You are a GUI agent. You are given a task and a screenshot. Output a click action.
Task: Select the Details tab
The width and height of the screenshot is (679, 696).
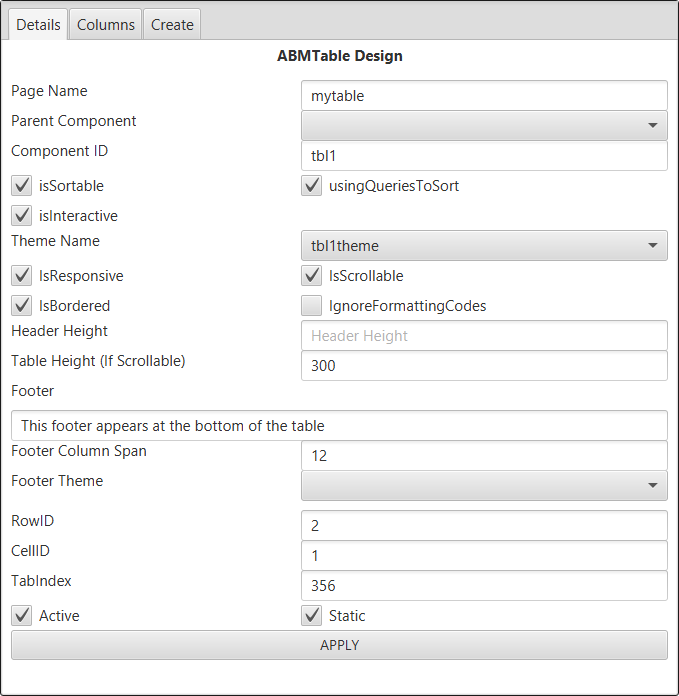coord(38,25)
